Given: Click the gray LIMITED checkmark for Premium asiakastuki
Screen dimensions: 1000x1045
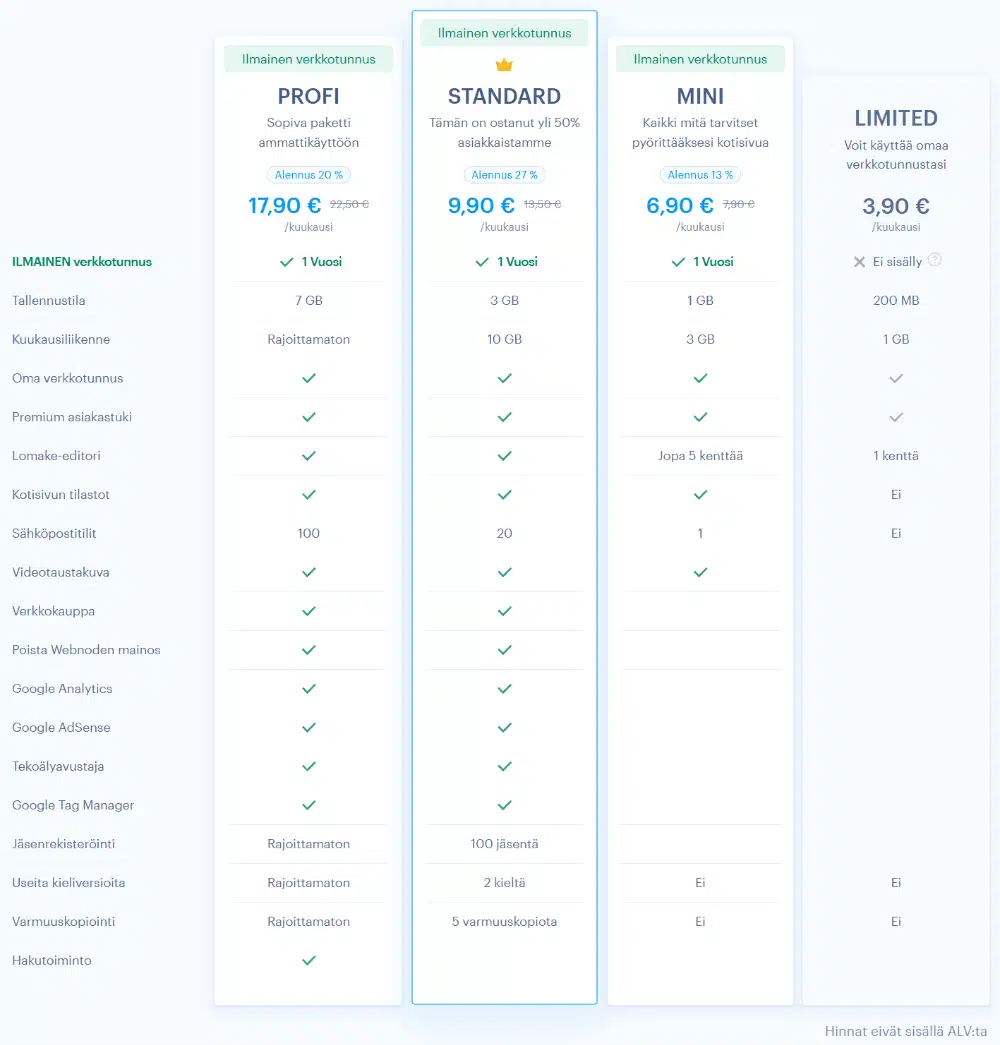Looking at the screenshot, I should pos(896,417).
